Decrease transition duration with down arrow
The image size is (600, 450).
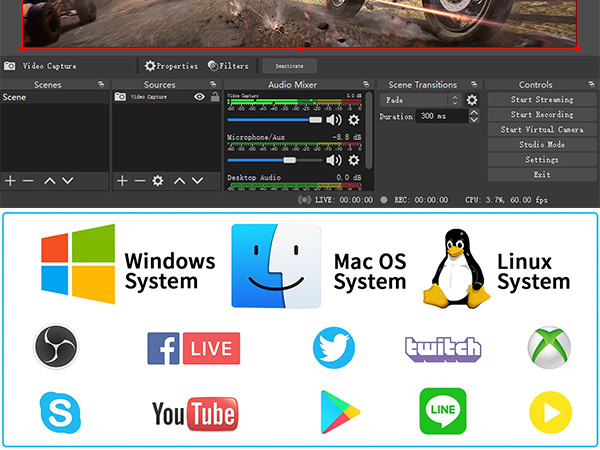(x=474, y=119)
